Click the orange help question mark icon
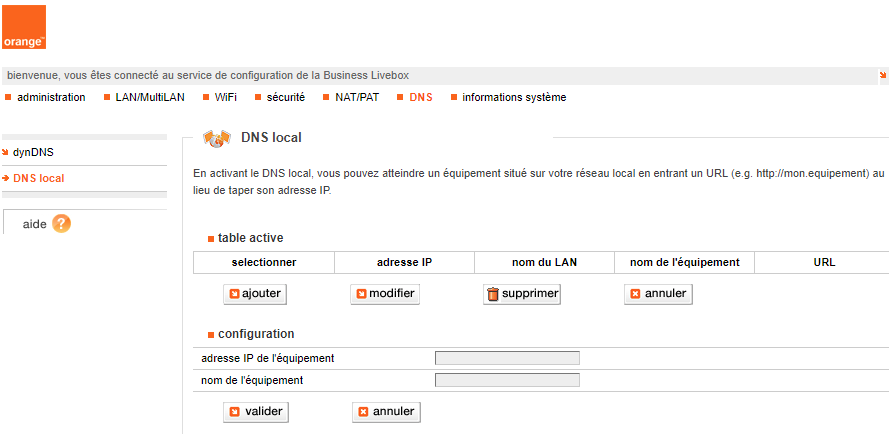 point(61,223)
